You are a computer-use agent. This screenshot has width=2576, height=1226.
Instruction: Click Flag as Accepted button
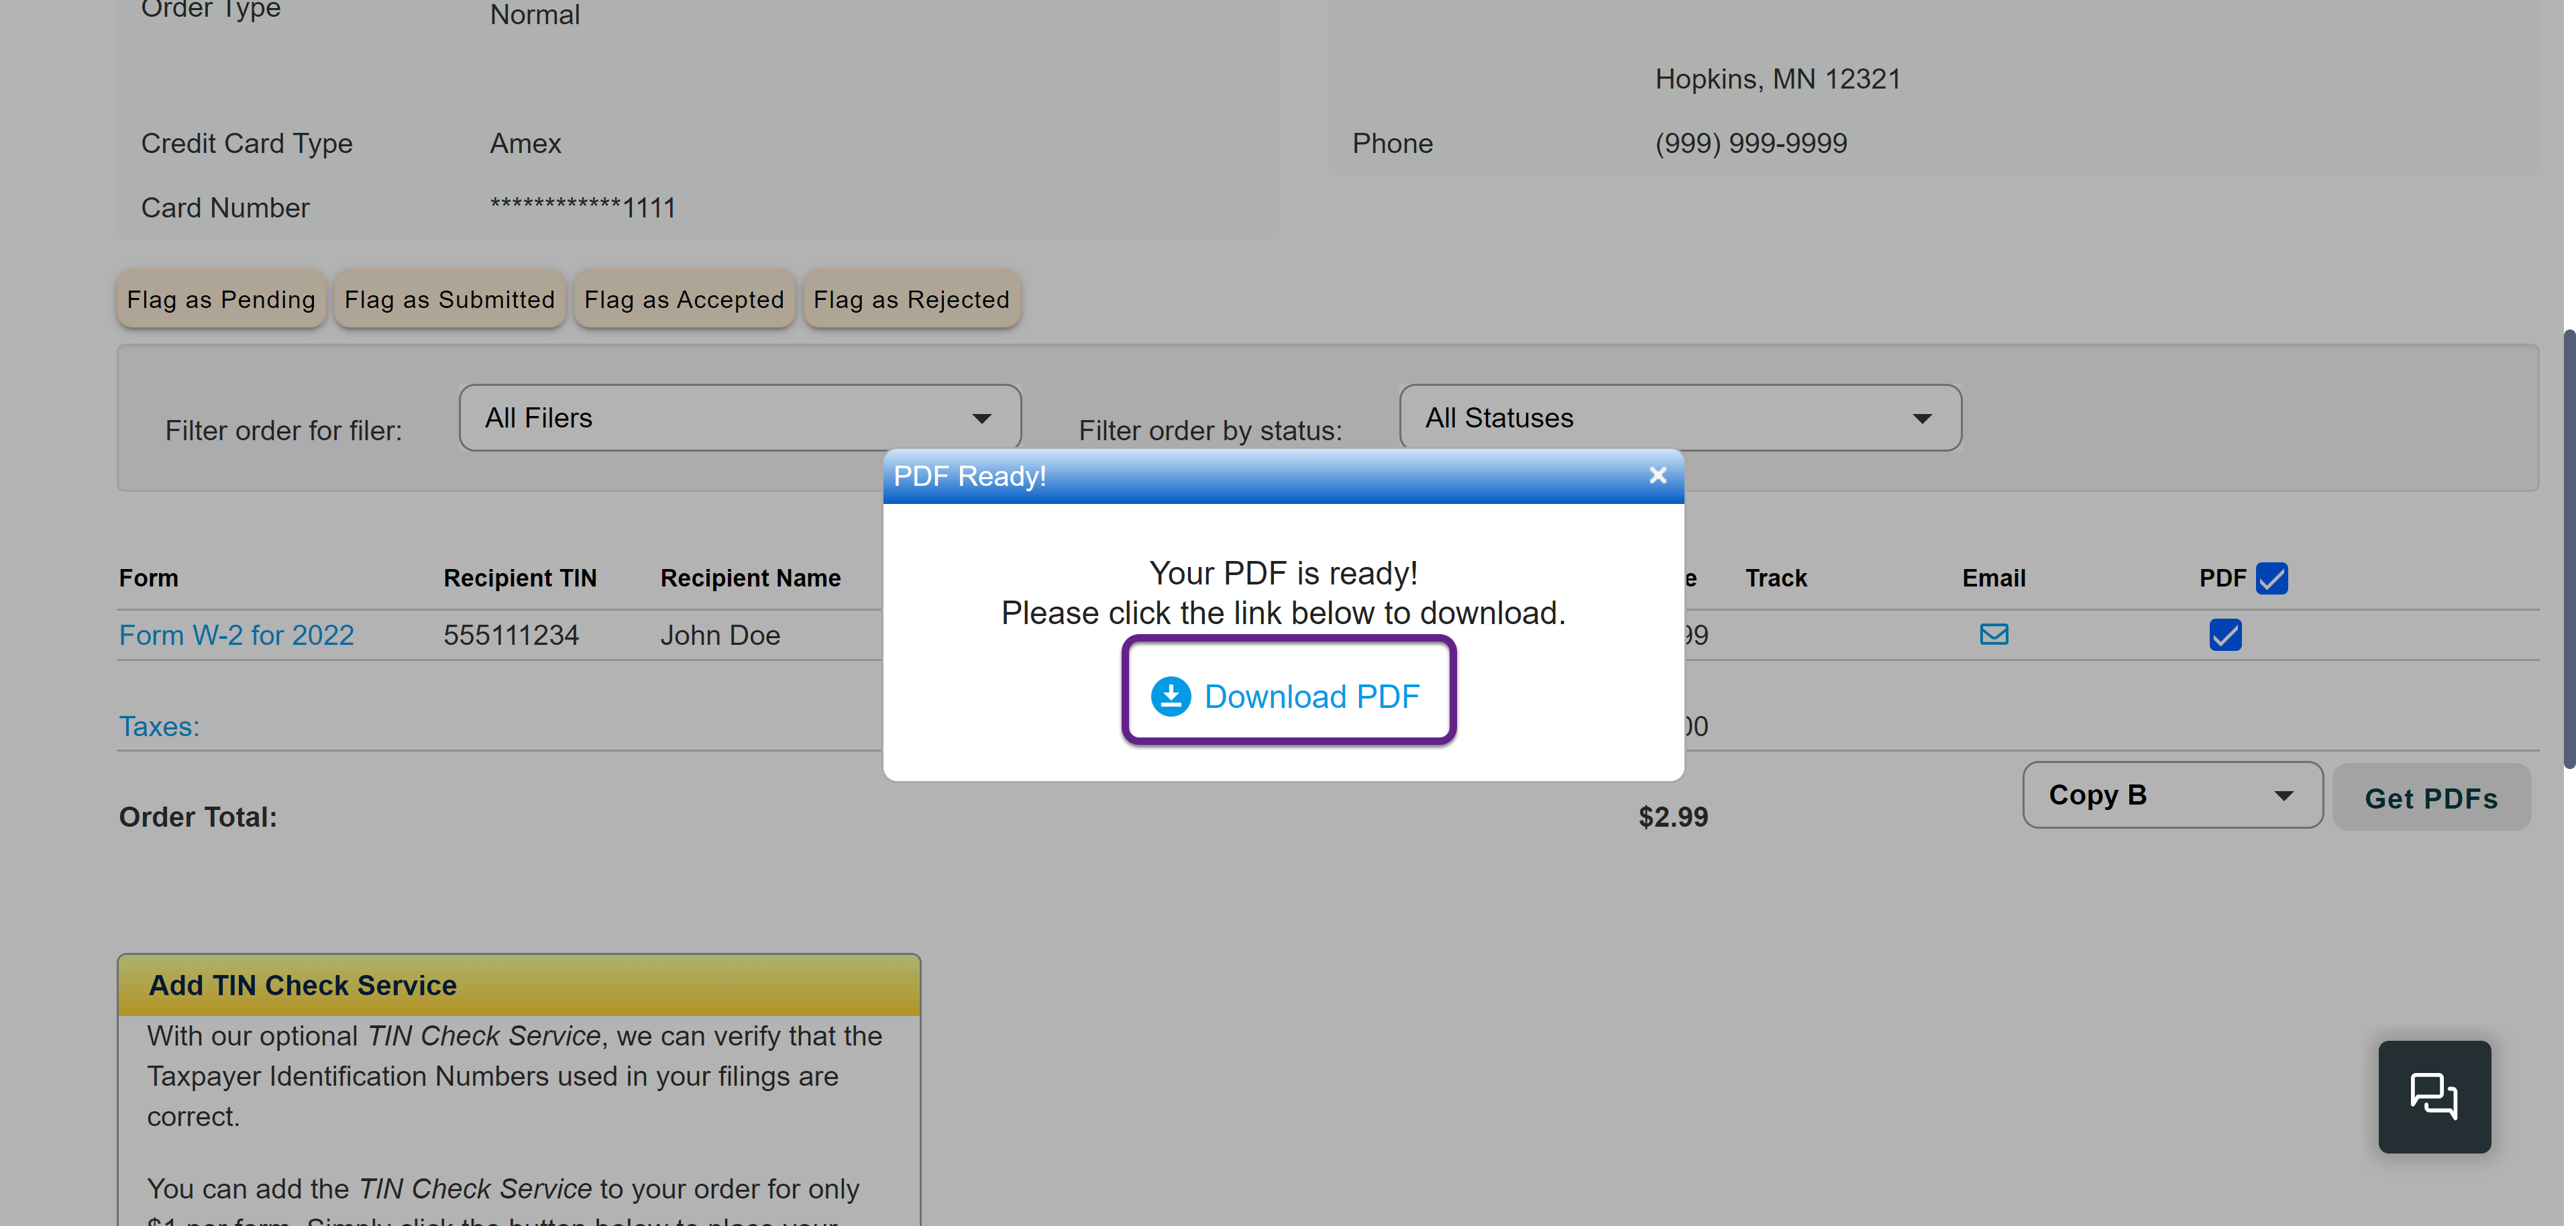pos(684,299)
